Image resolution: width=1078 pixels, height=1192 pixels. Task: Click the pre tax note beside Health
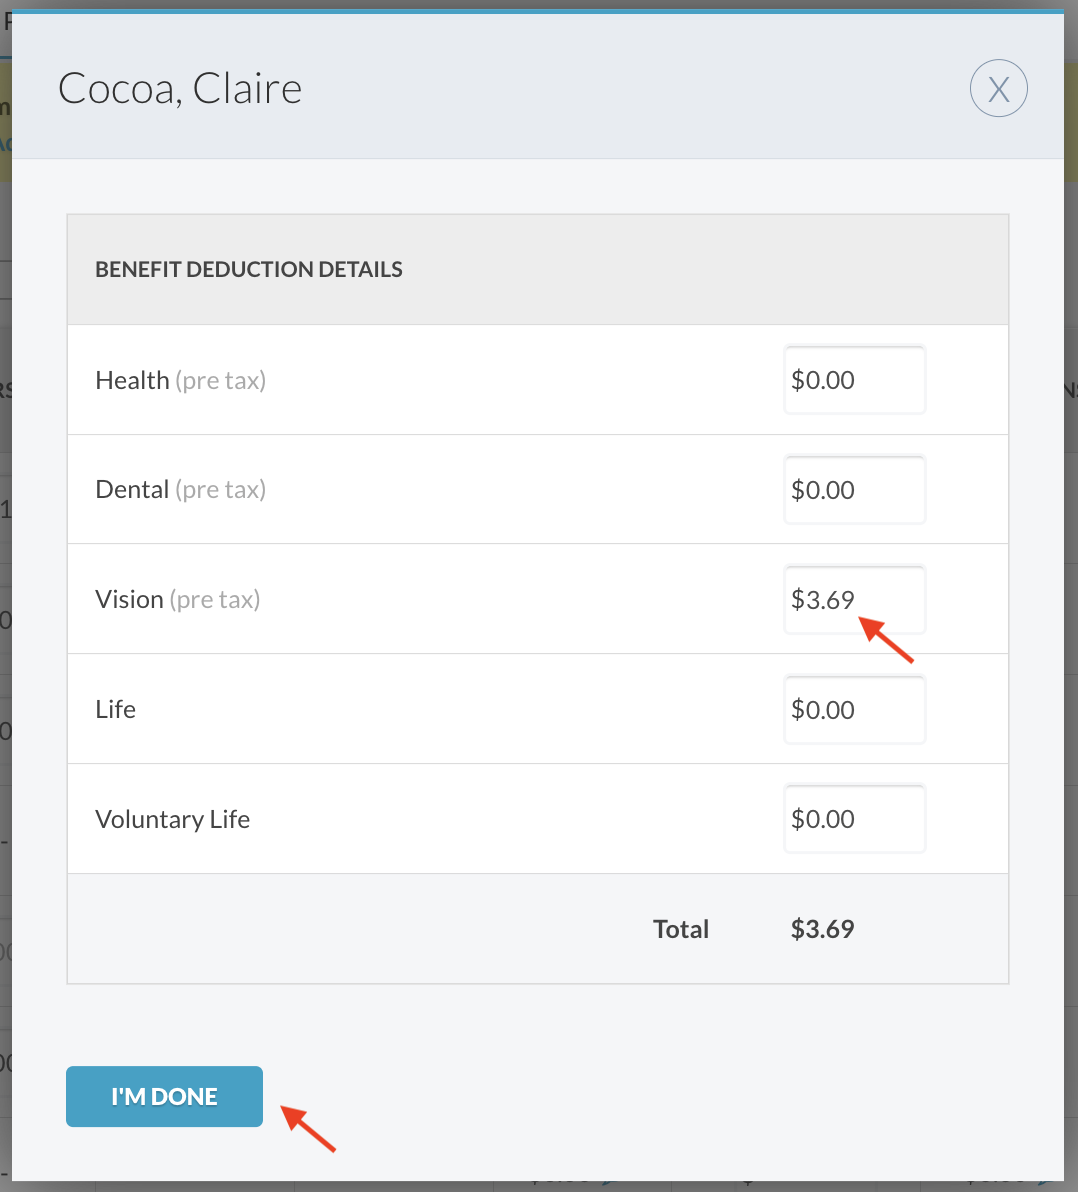[220, 381]
